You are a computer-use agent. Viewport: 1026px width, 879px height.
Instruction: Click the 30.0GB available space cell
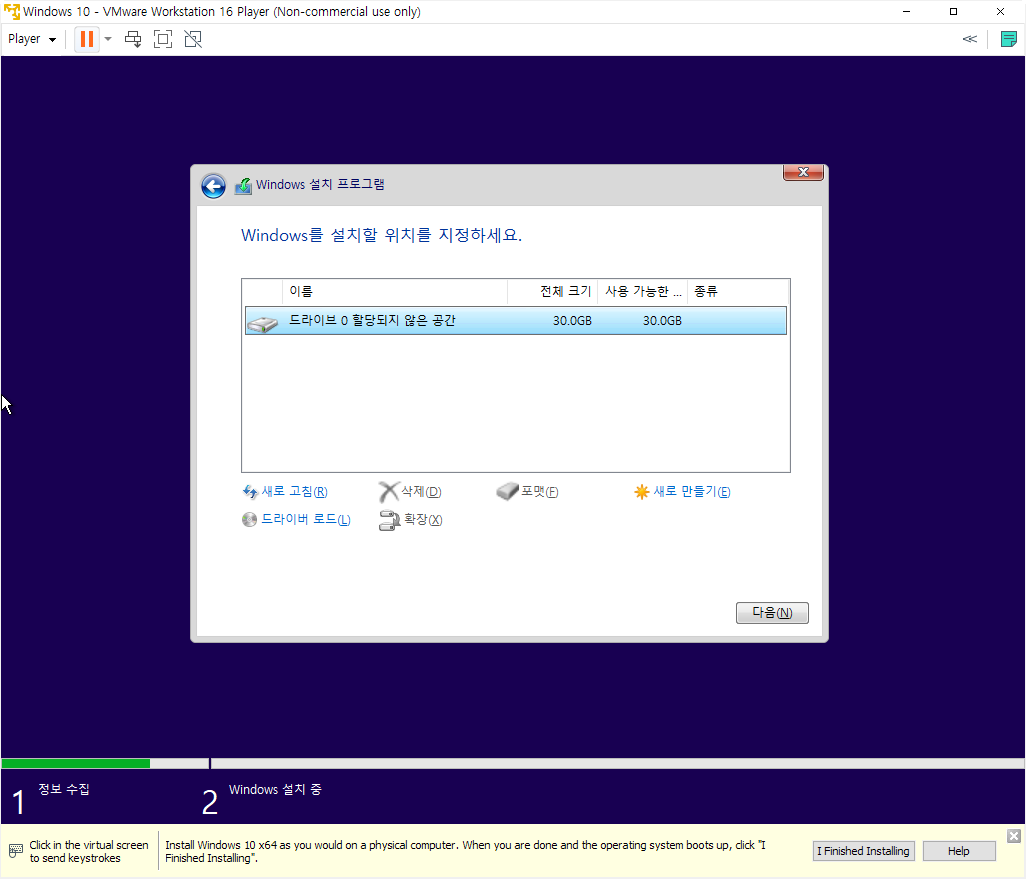click(x=662, y=321)
